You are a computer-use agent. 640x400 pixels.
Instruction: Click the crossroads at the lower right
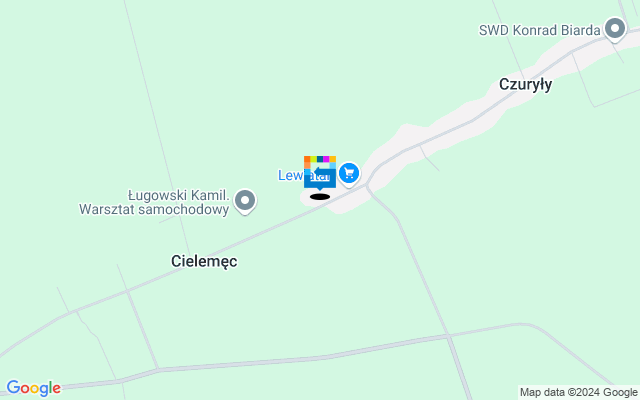click(448, 336)
